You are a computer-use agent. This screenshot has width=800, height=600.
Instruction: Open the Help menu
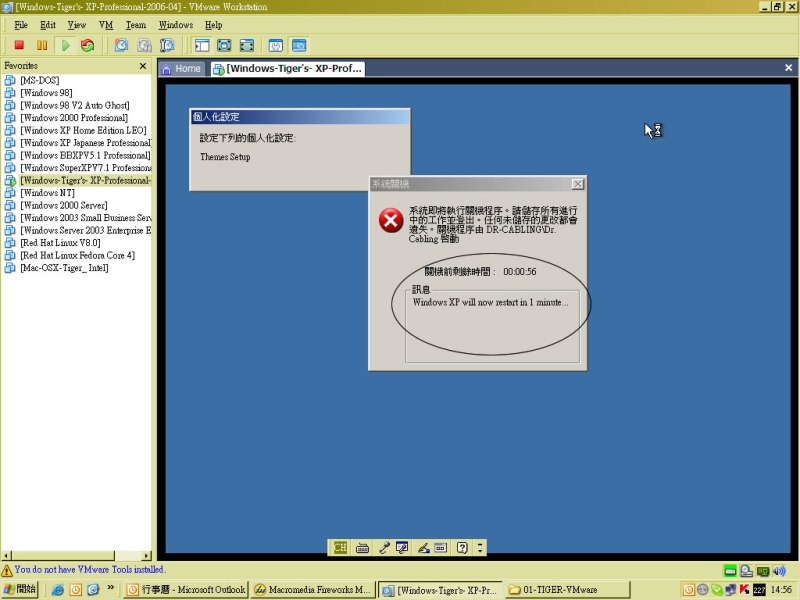213,25
